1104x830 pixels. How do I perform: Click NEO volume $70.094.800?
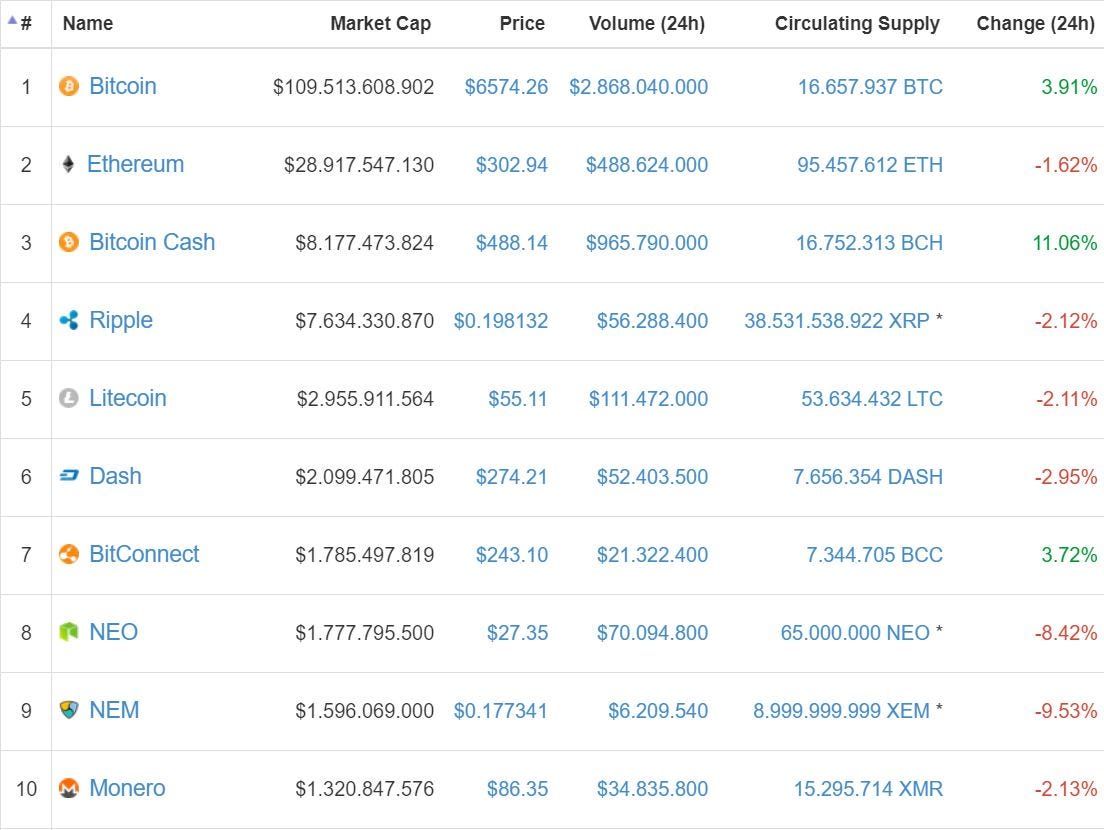click(653, 633)
